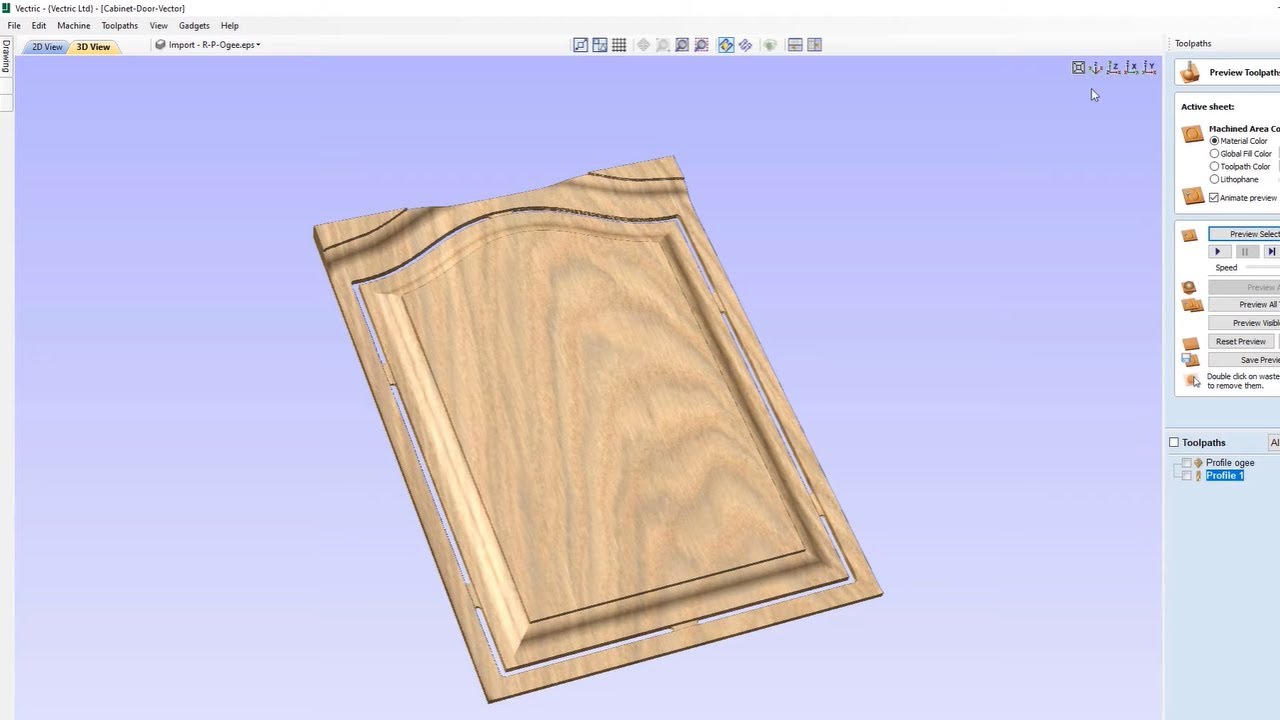Set the isometric view axis icon
Screen dimensions: 1280x720
[x=1096, y=68]
